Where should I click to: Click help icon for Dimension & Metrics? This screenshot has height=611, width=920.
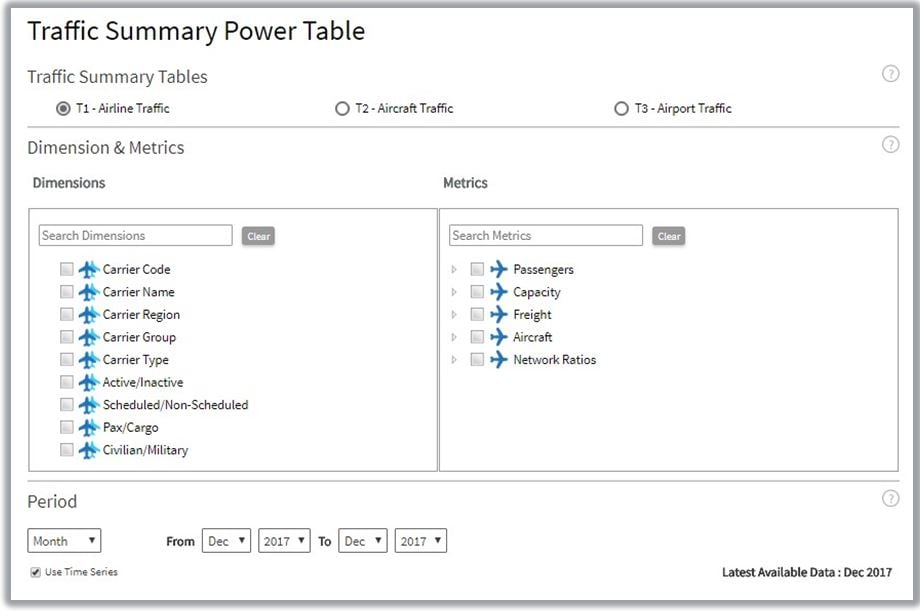point(890,145)
